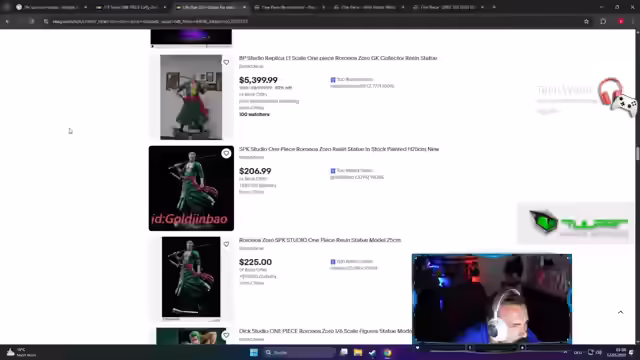This screenshot has width=640, height=360.
Task: Add the $5,399.99 Zoro statue to watchlist
Action: click(x=226, y=62)
